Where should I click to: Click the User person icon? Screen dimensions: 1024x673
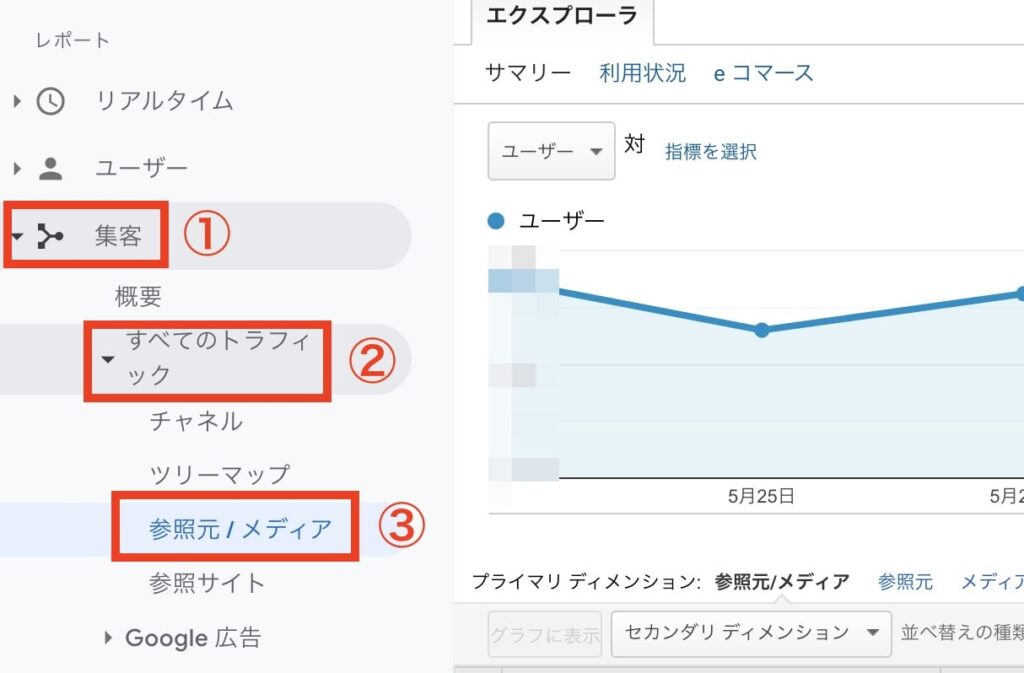click(x=50, y=168)
